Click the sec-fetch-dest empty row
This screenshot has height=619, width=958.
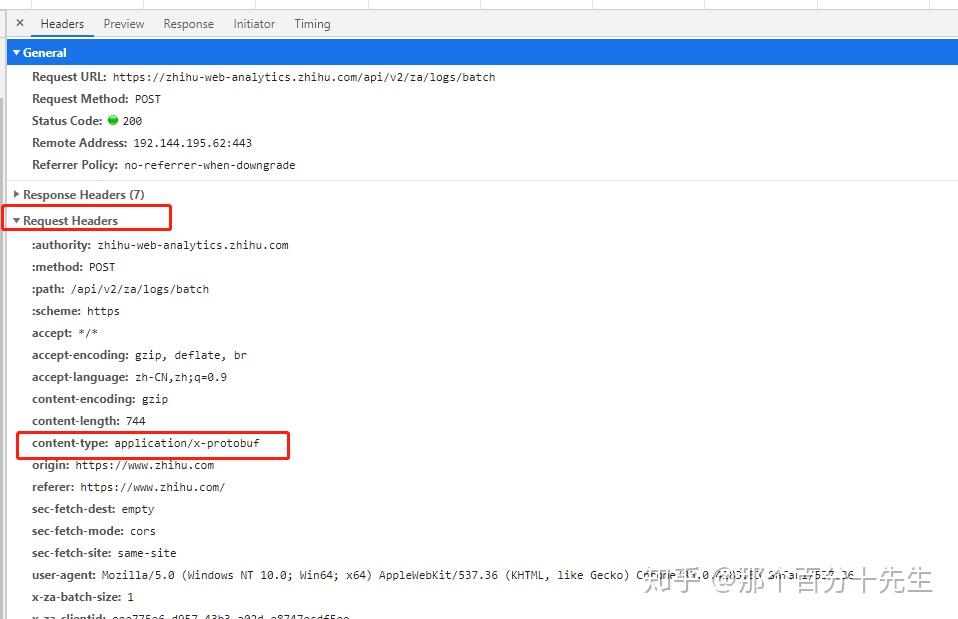[x=93, y=509]
